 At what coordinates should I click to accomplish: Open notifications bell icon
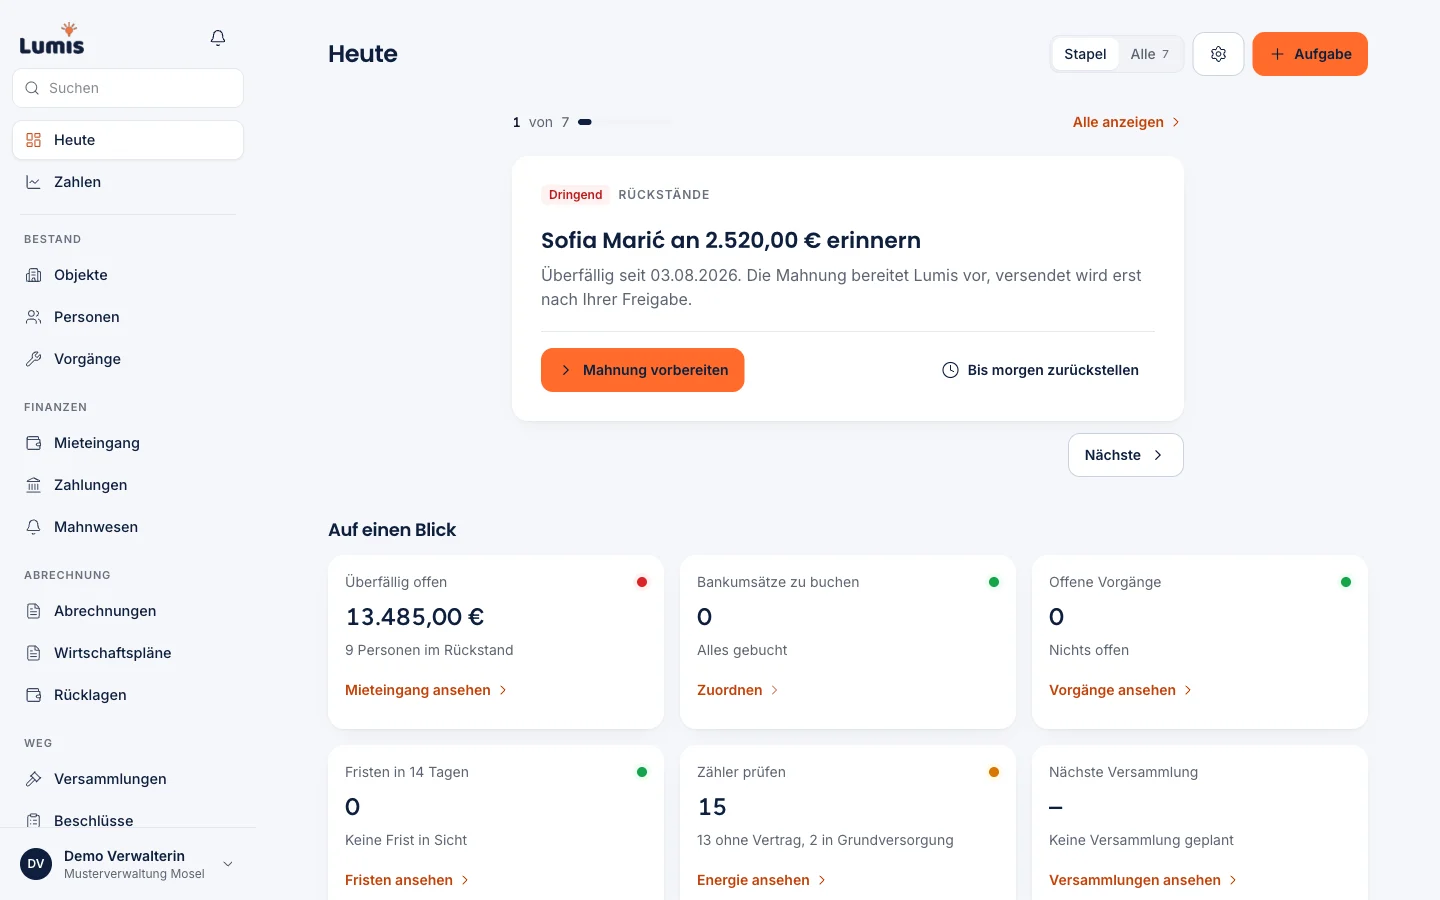click(x=218, y=38)
